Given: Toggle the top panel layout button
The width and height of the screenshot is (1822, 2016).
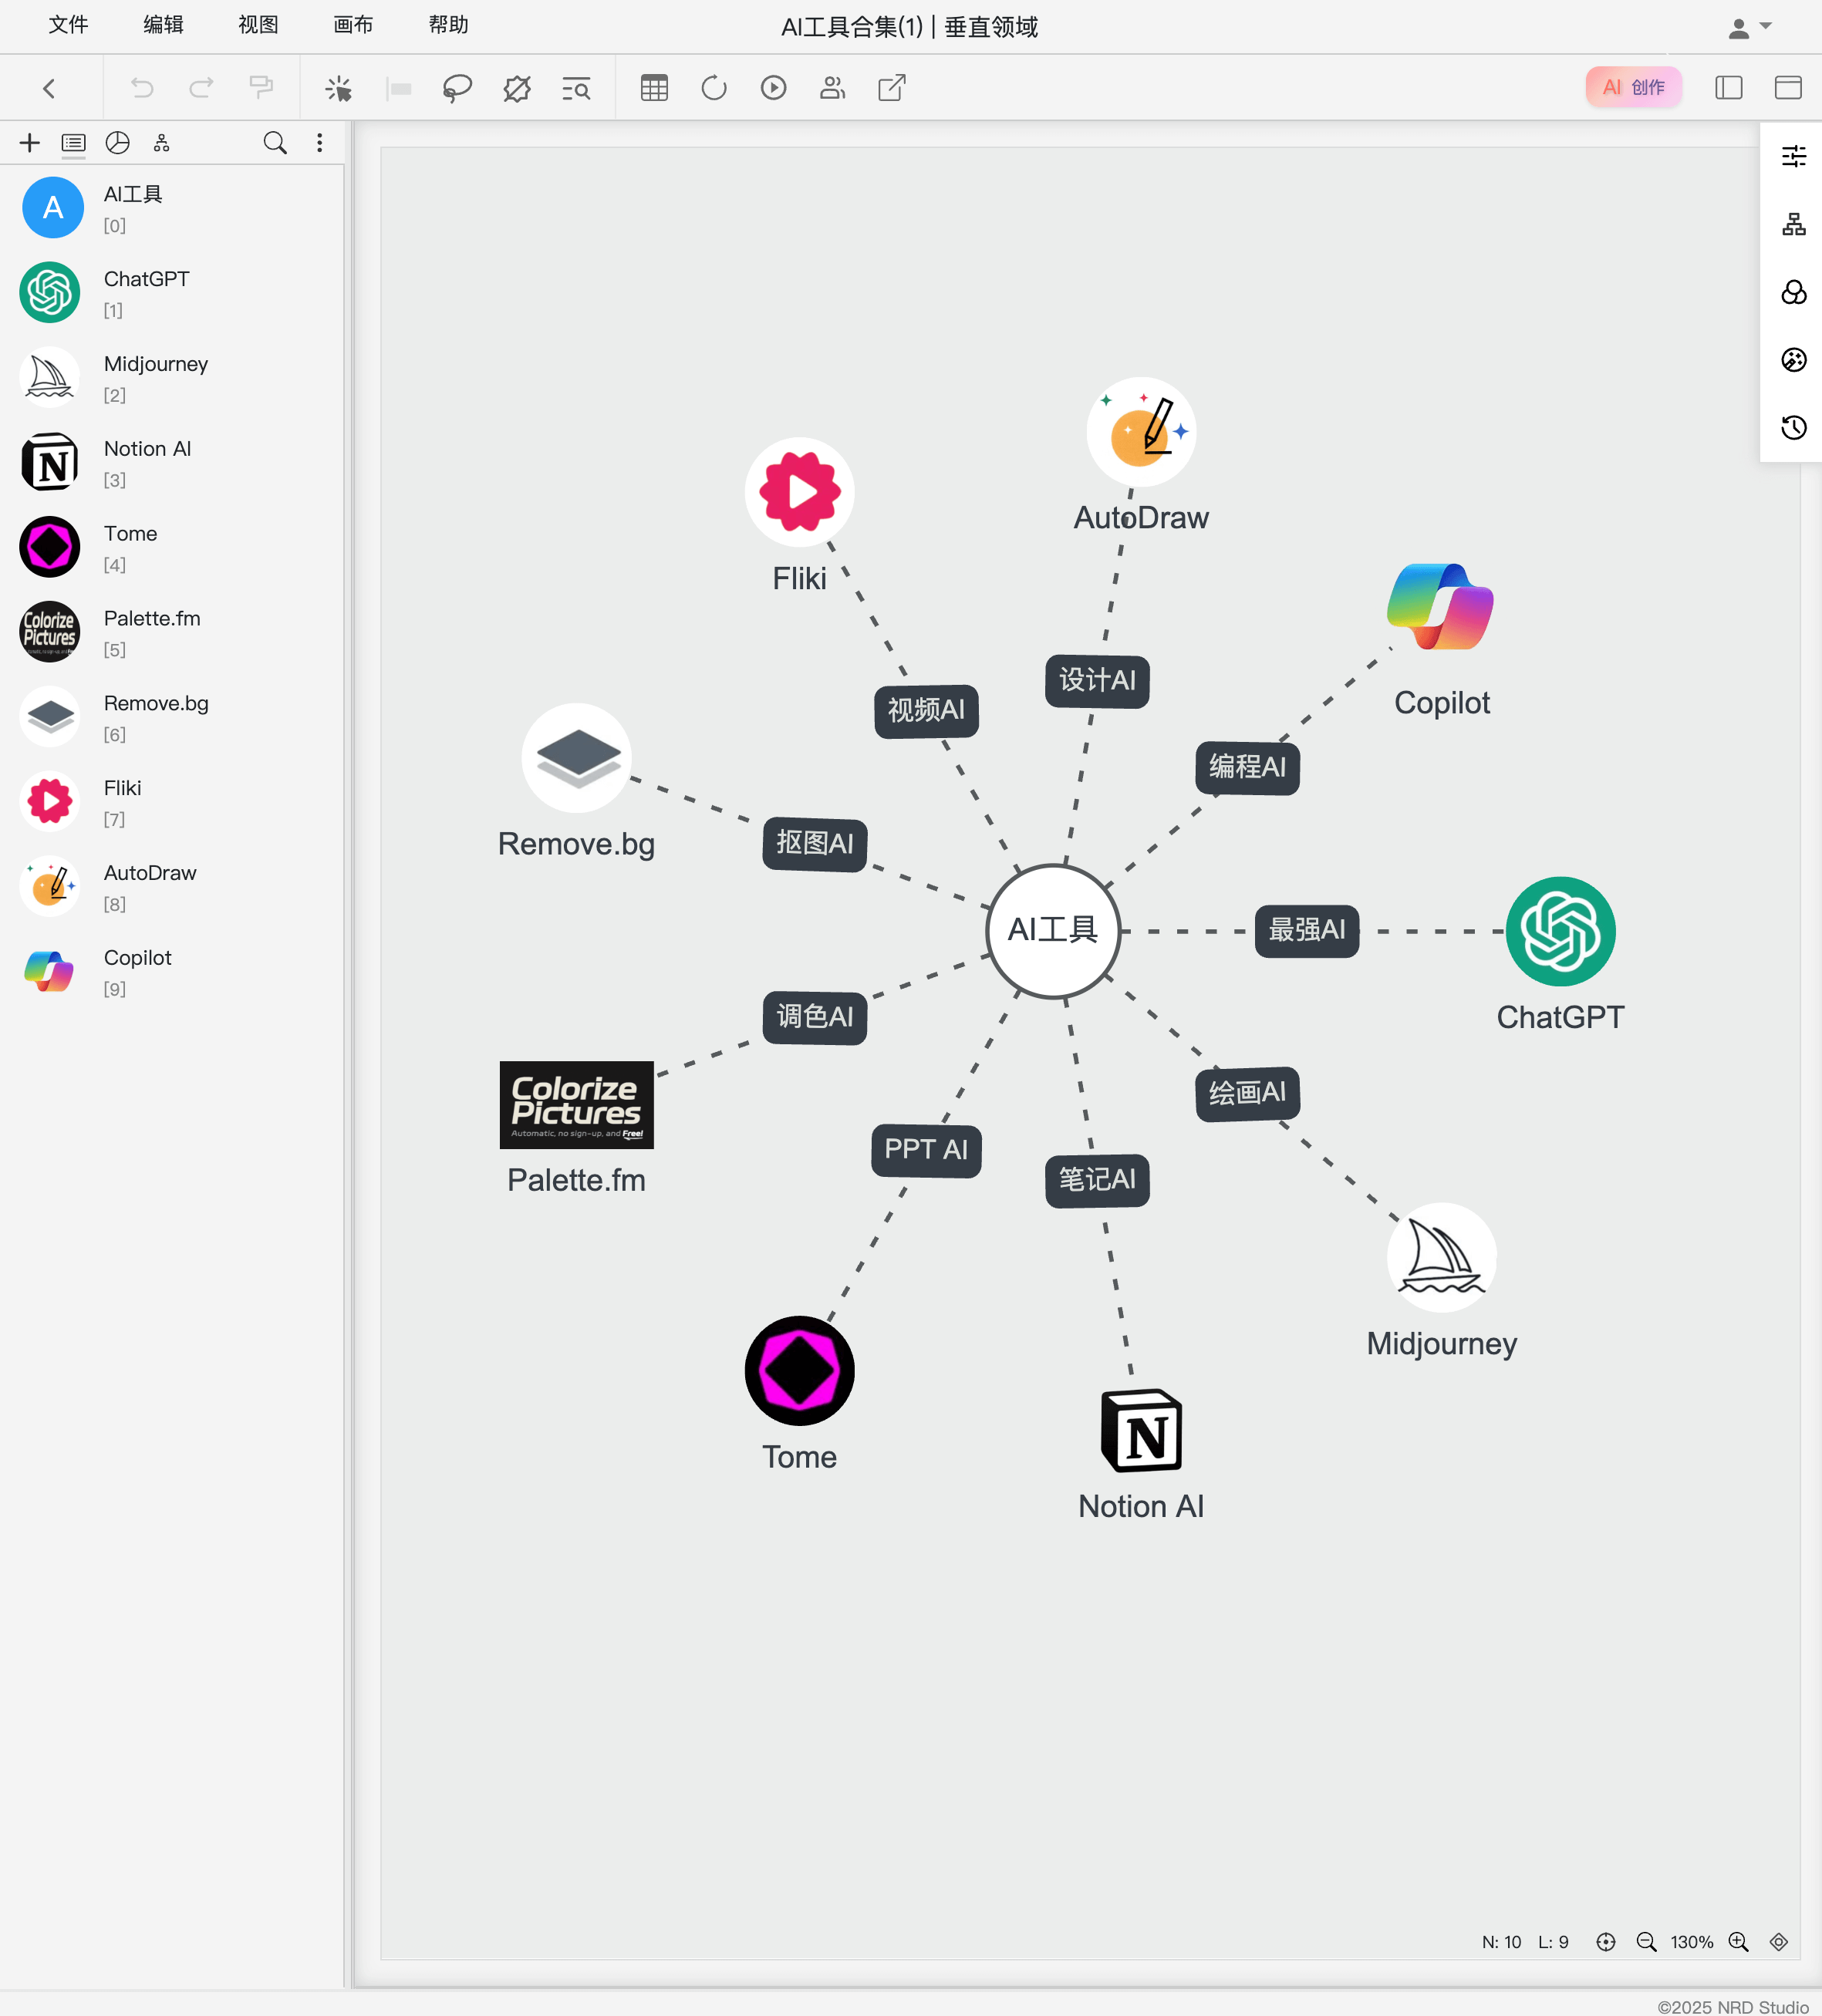Looking at the screenshot, I should coord(1787,89).
